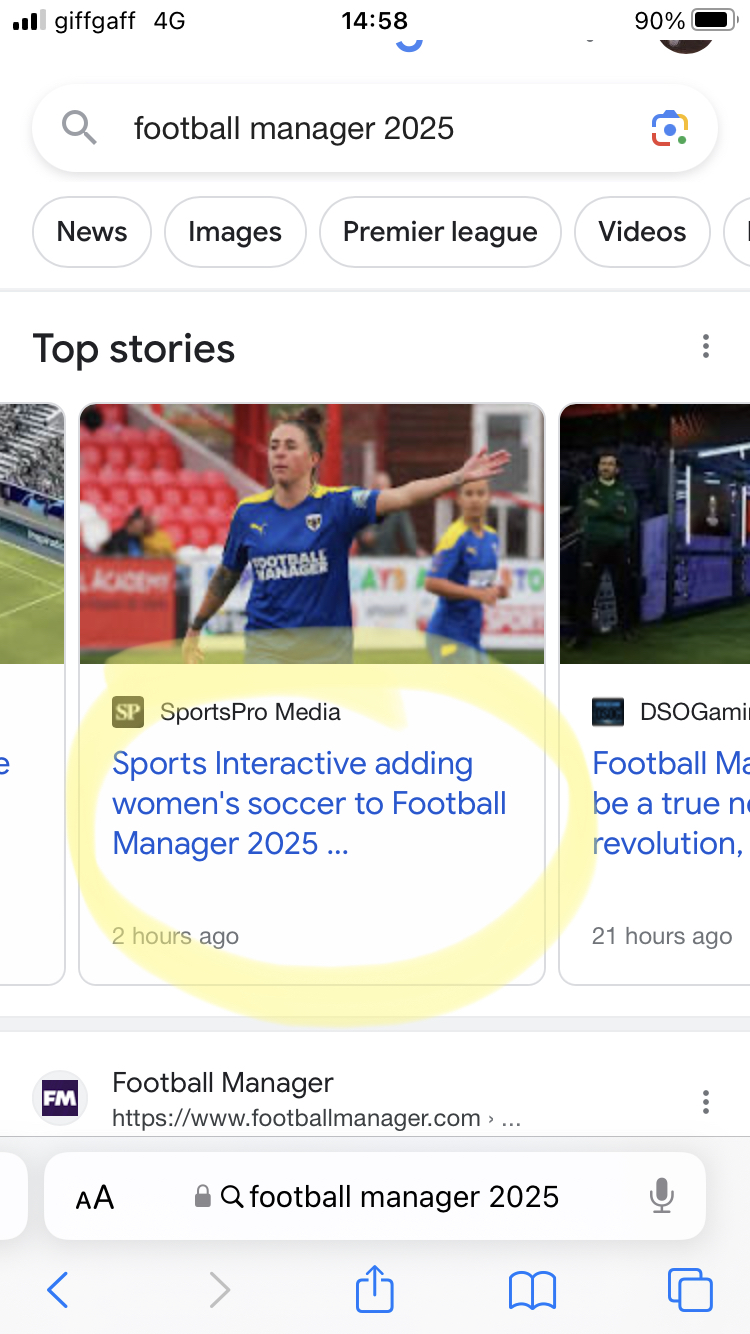Open the DSOGaming story thumbnail image
This screenshot has height=1334, width=750.
click(655, 533)
